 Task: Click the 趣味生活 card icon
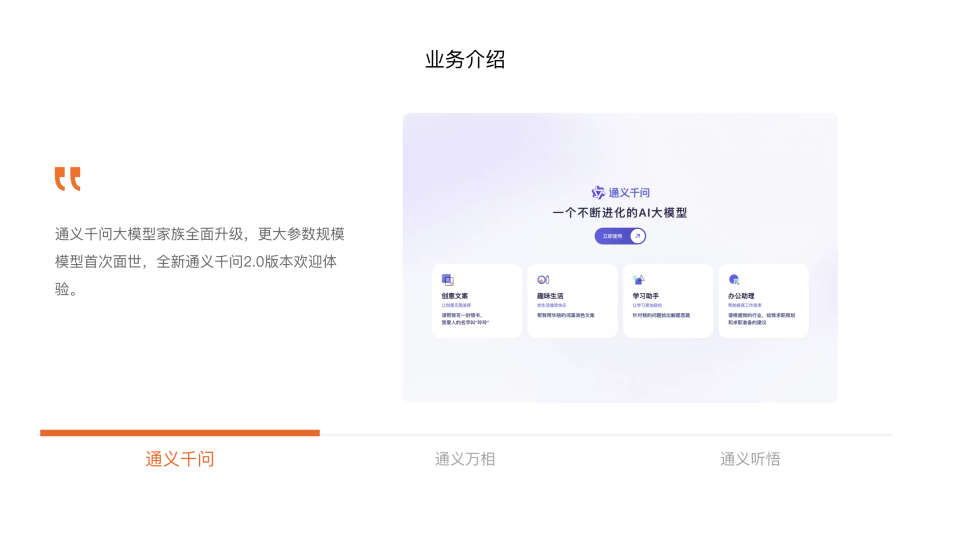click(543, 280)
